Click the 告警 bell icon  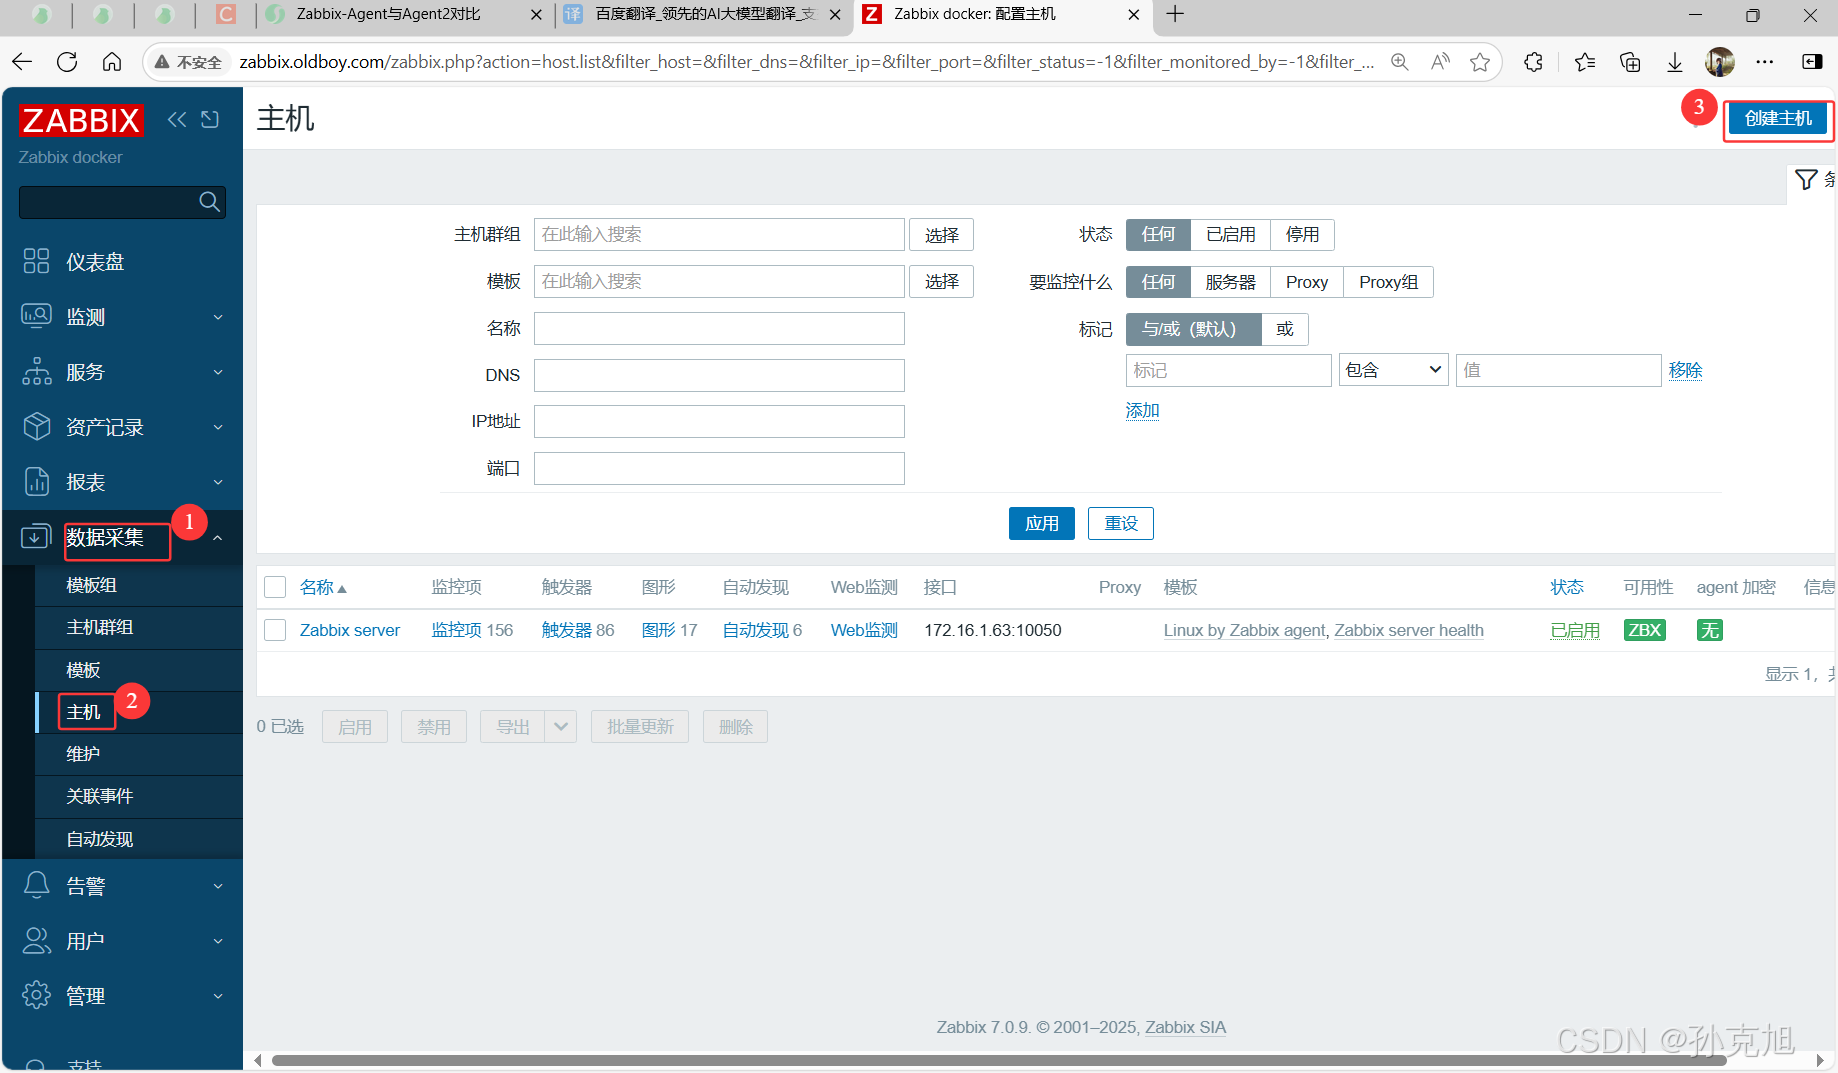(x=37, y=885)
